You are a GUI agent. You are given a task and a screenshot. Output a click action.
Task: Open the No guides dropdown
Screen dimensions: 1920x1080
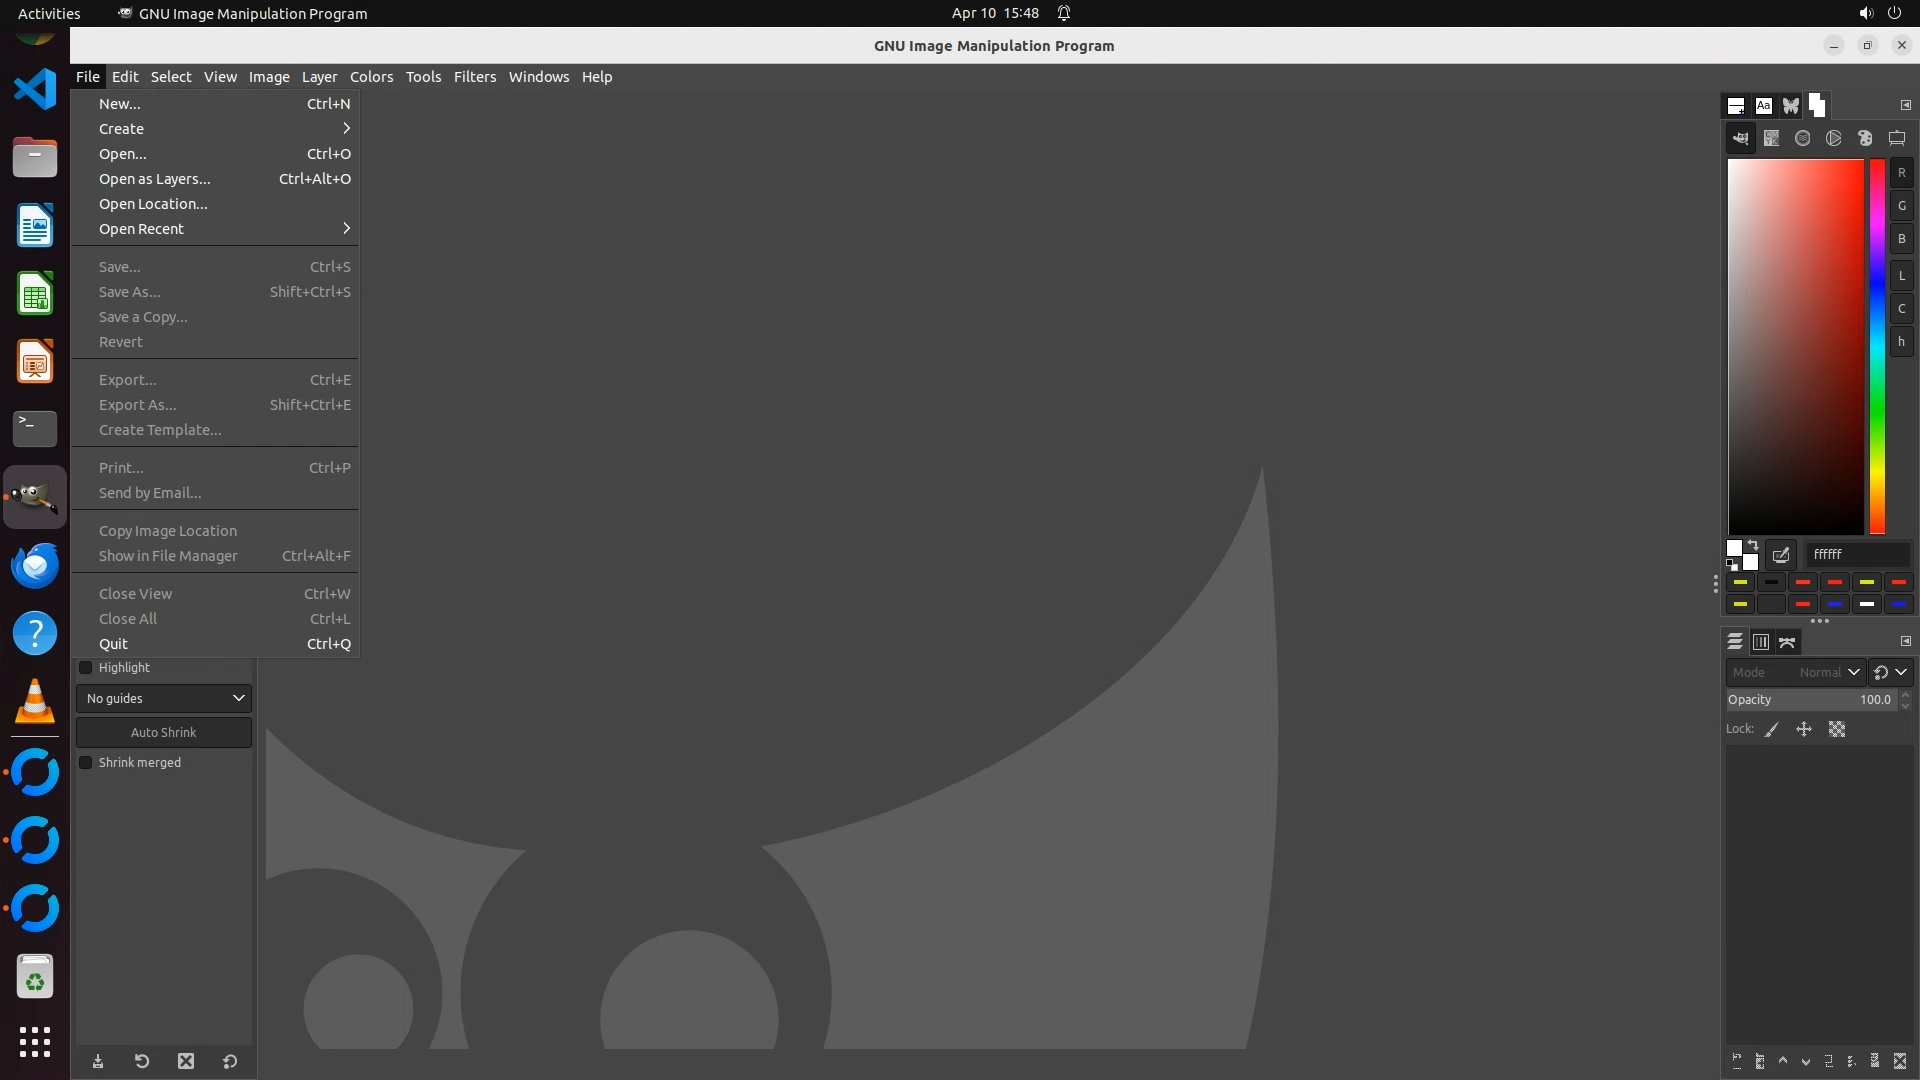click(x=164, y=698)
